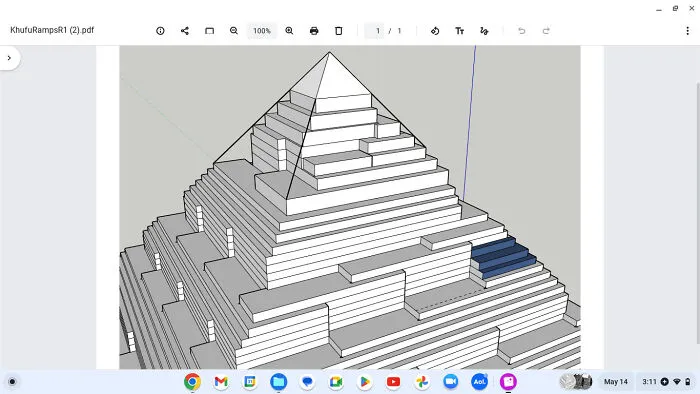Click the vertical scrollbar on the right

[x=698, y=213]
